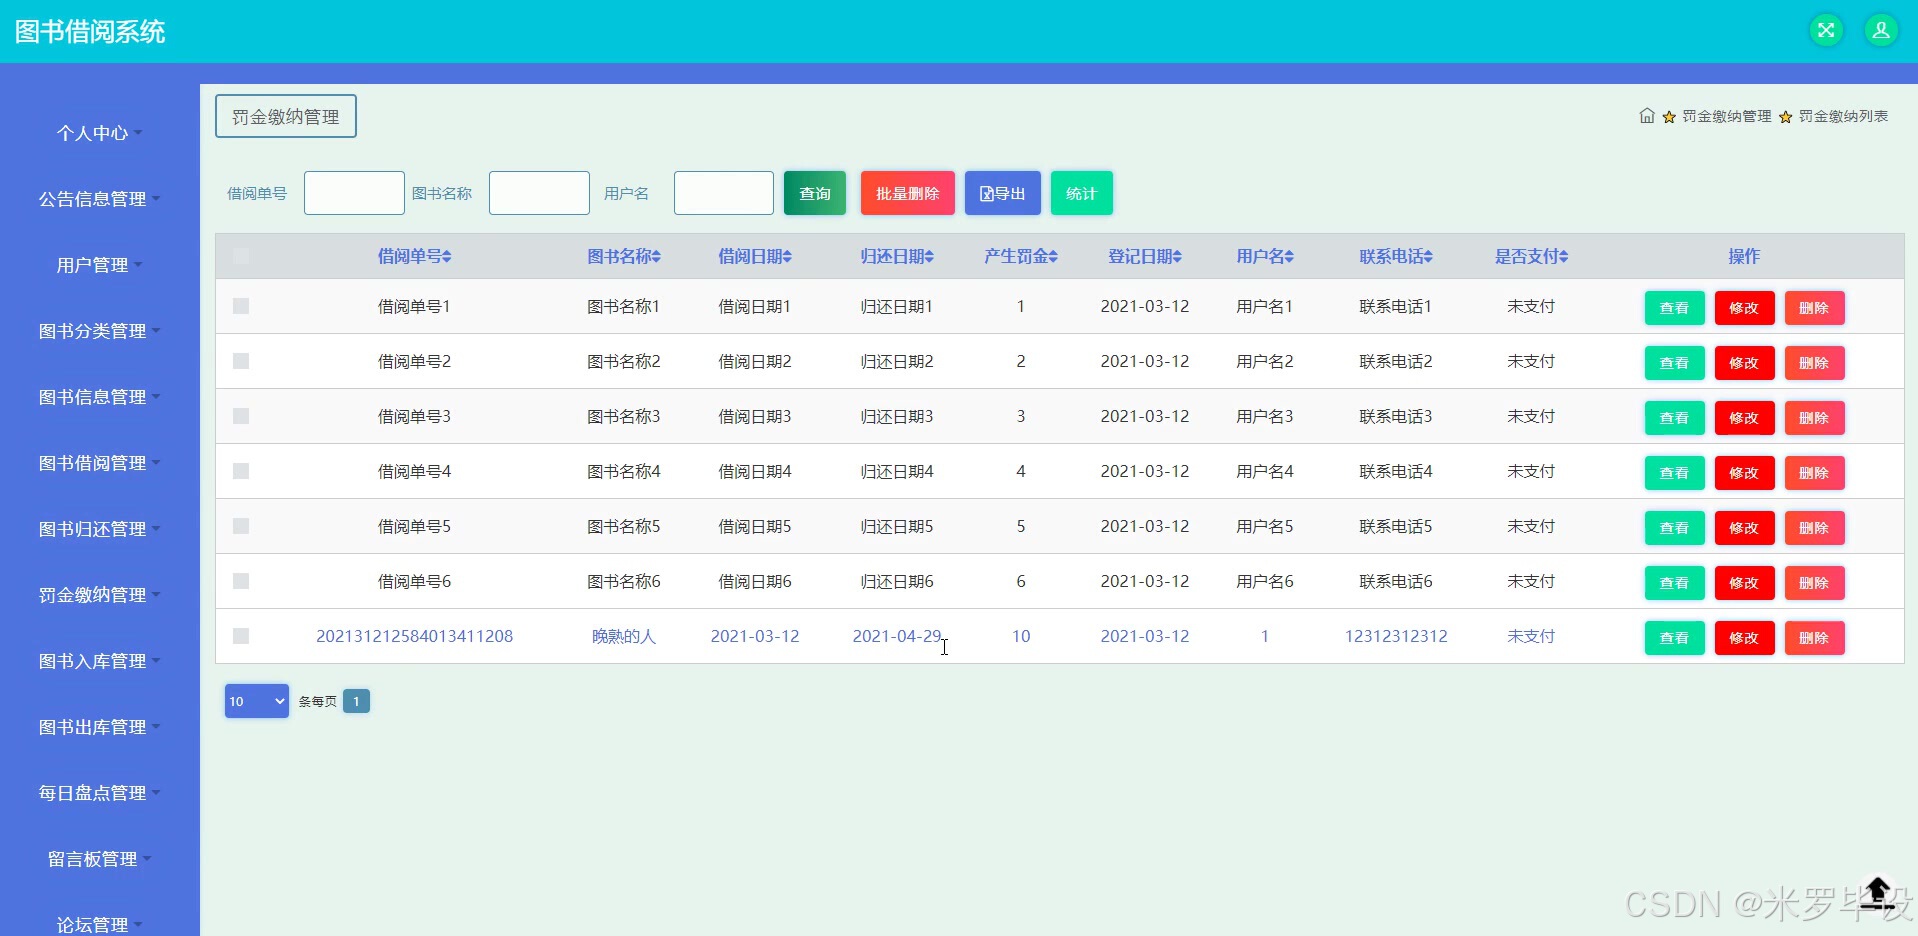Click the 图书借阅系统 header title
The image size is (1918, 936).
coord(90,32)
